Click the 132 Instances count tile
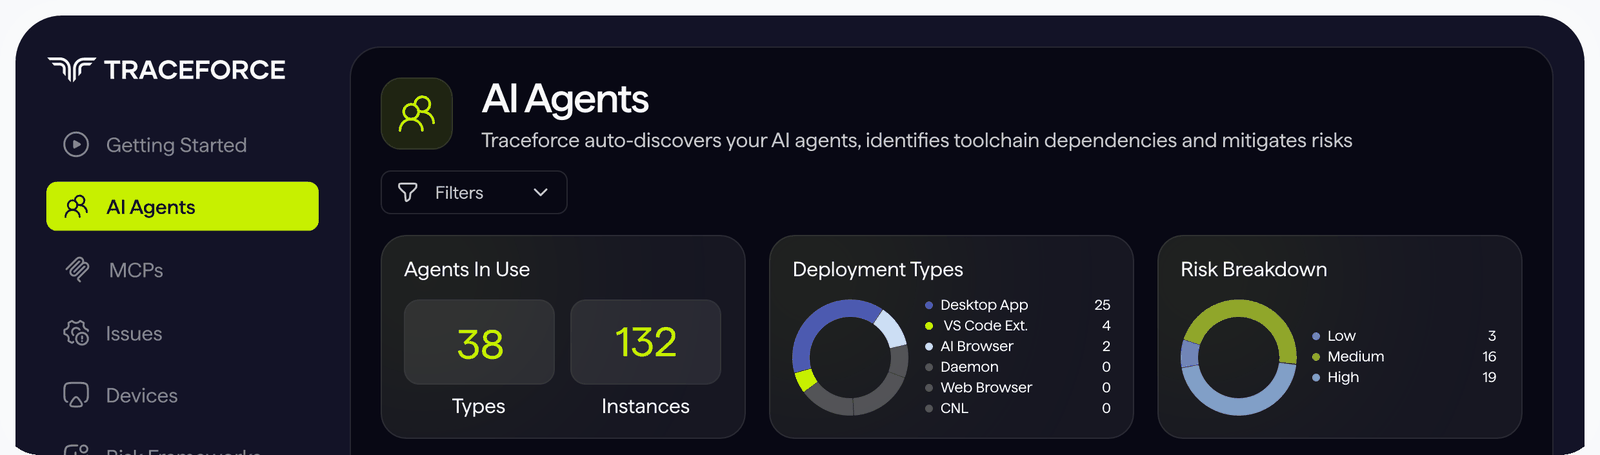This screenshot has height=455, width=1600. [645, 342]
